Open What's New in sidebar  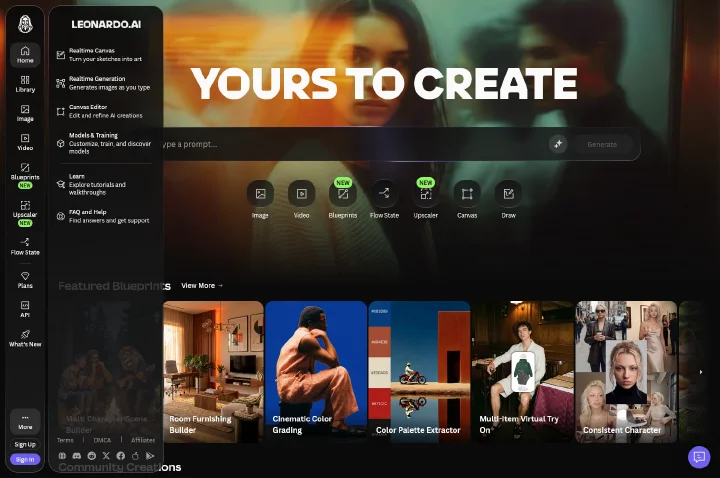click(x=25, y=338)
